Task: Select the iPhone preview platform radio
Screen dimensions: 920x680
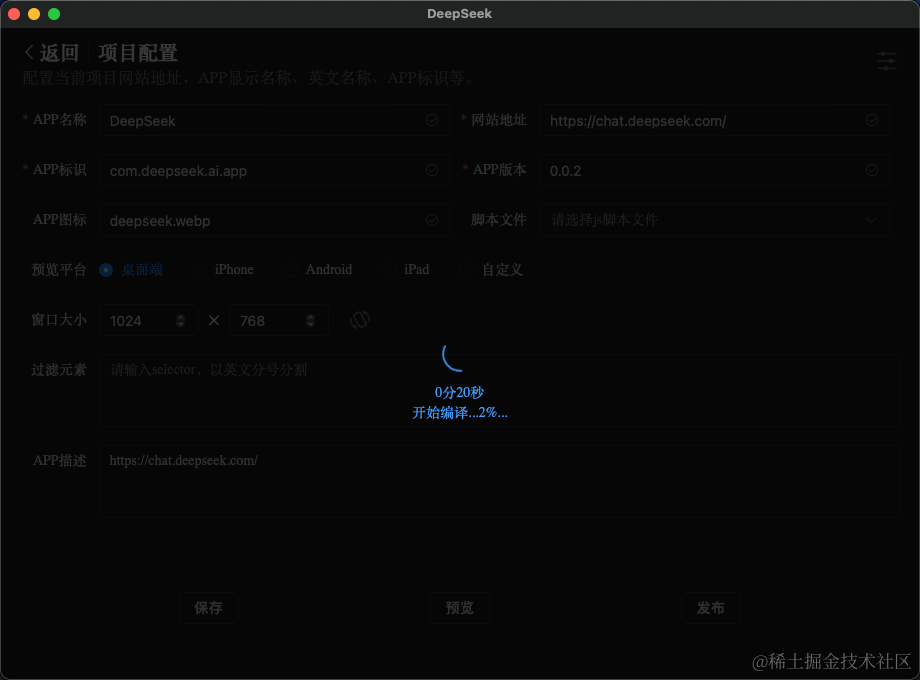Action: [199, 270]
